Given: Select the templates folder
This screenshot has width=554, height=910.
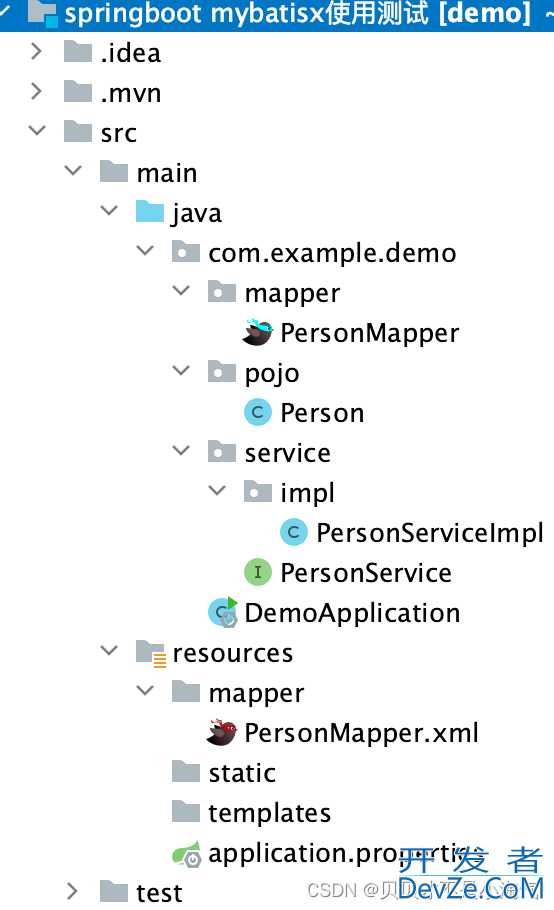Looking at the screenshot, I should point(251,813).
